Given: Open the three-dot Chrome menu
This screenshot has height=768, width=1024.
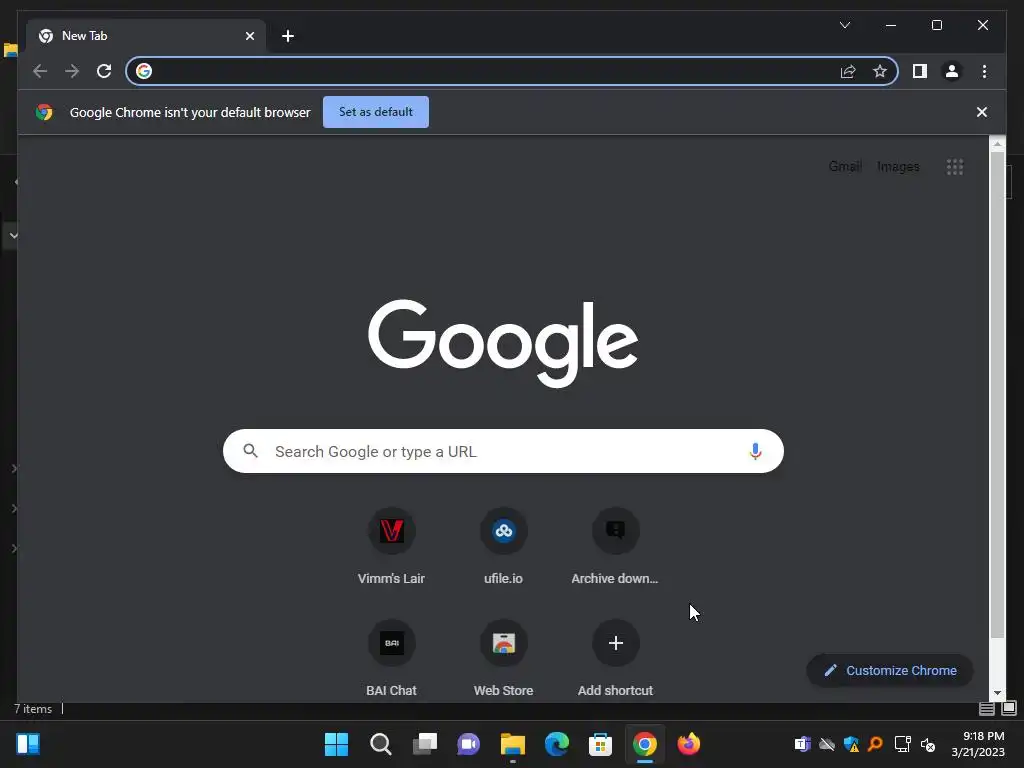Looking at the screenshot, I should 984,71.
